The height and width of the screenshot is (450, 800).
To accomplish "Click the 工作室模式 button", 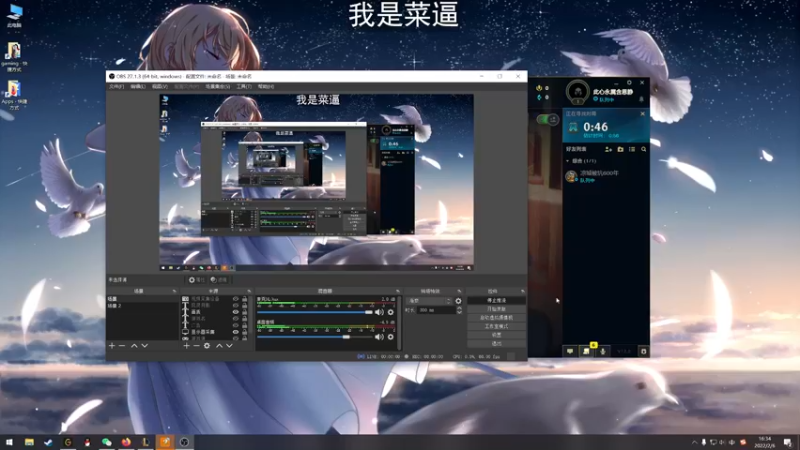I will click(496, 327).
